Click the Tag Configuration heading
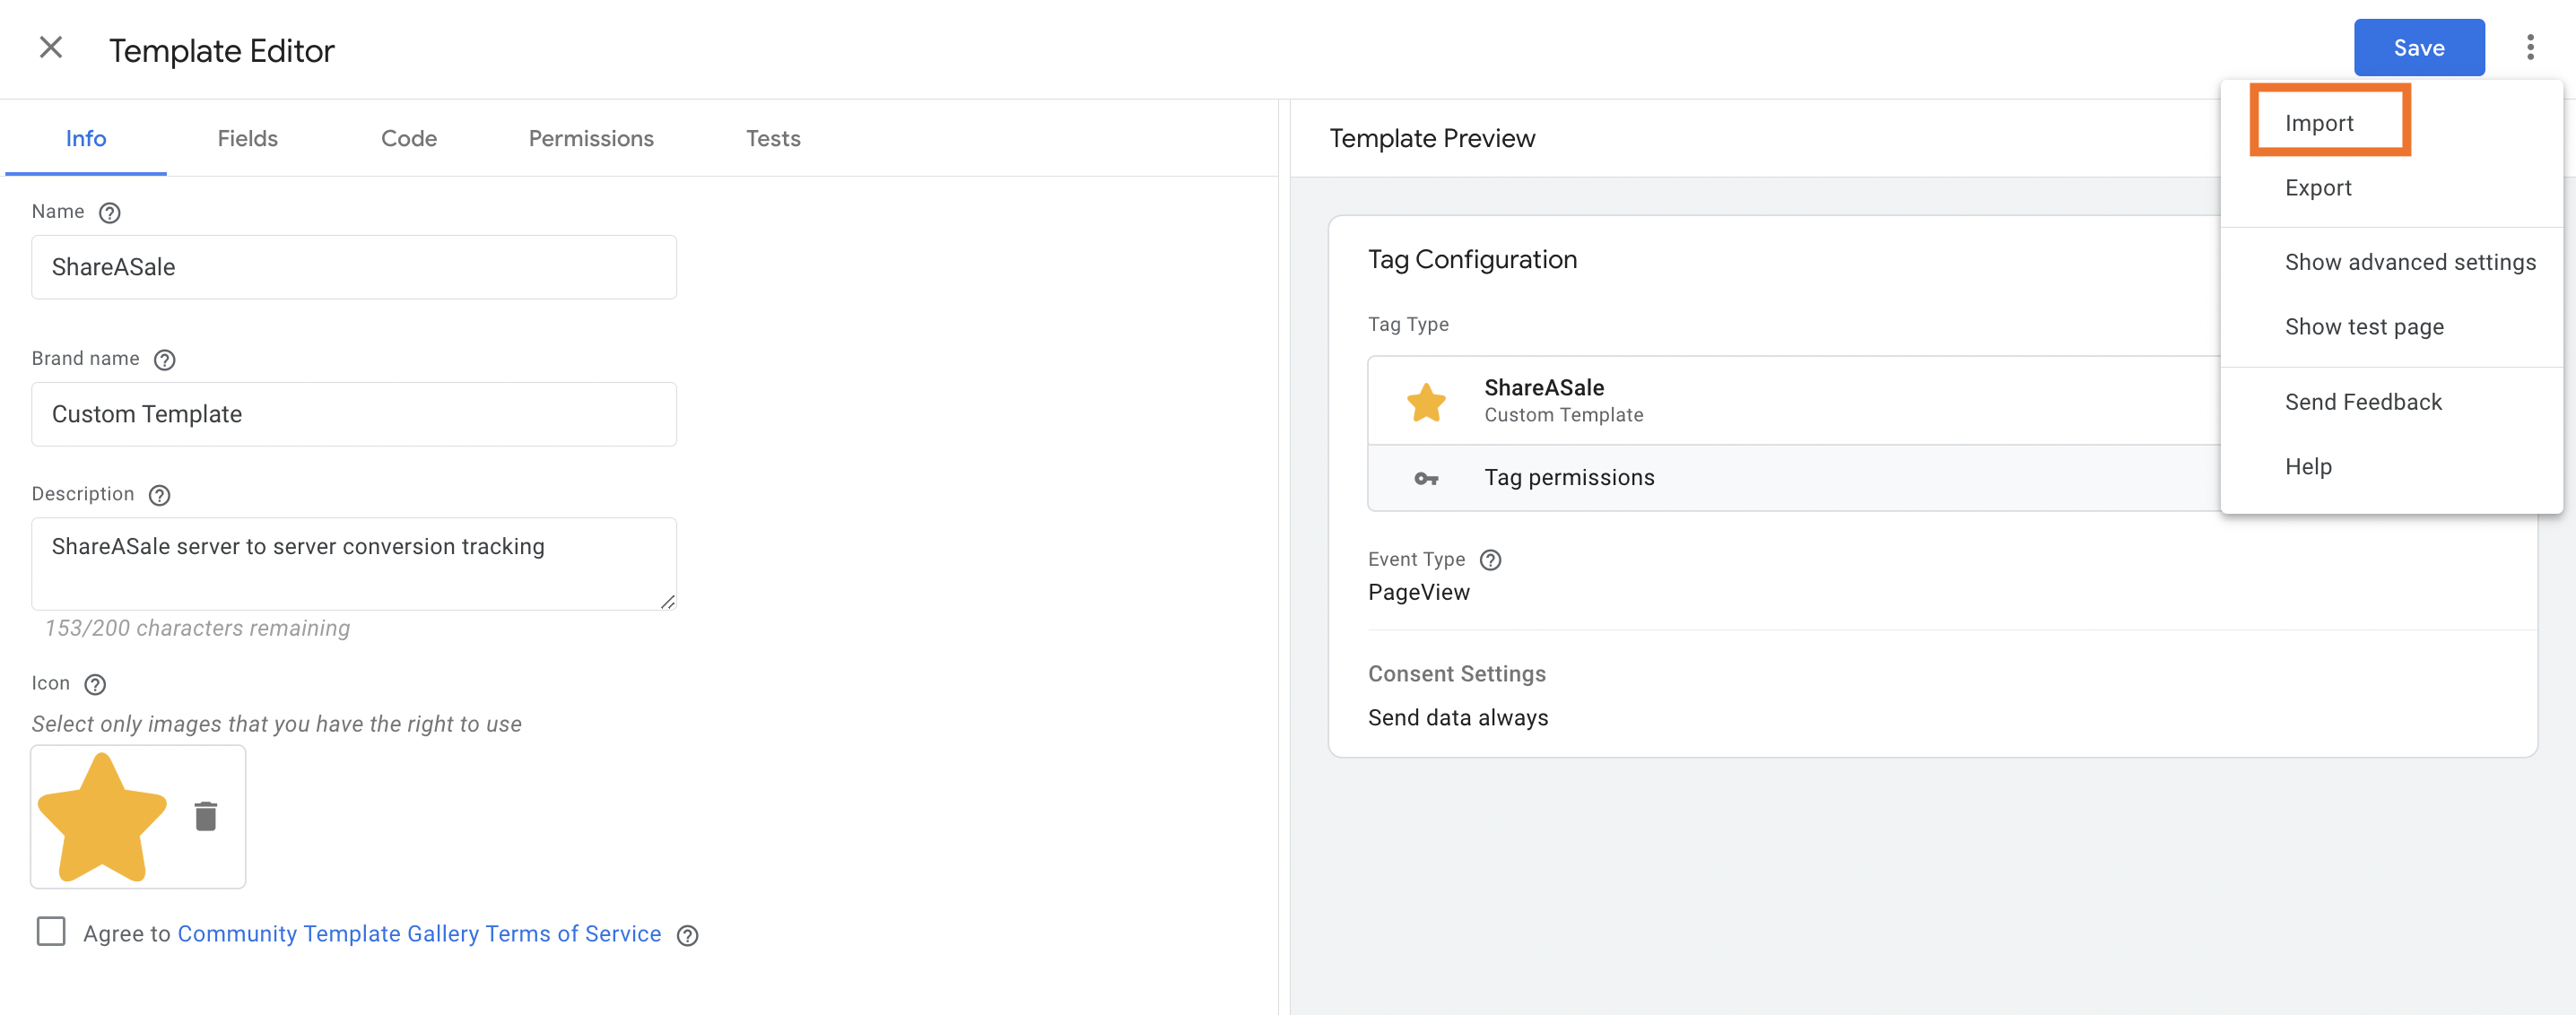The image size is (2576, 1015). point(1472,260)
